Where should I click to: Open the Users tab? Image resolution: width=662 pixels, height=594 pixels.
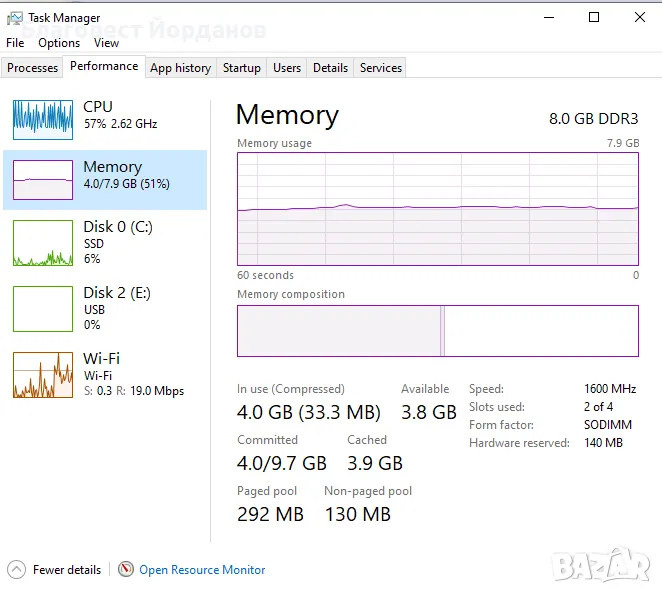point(287,68)
